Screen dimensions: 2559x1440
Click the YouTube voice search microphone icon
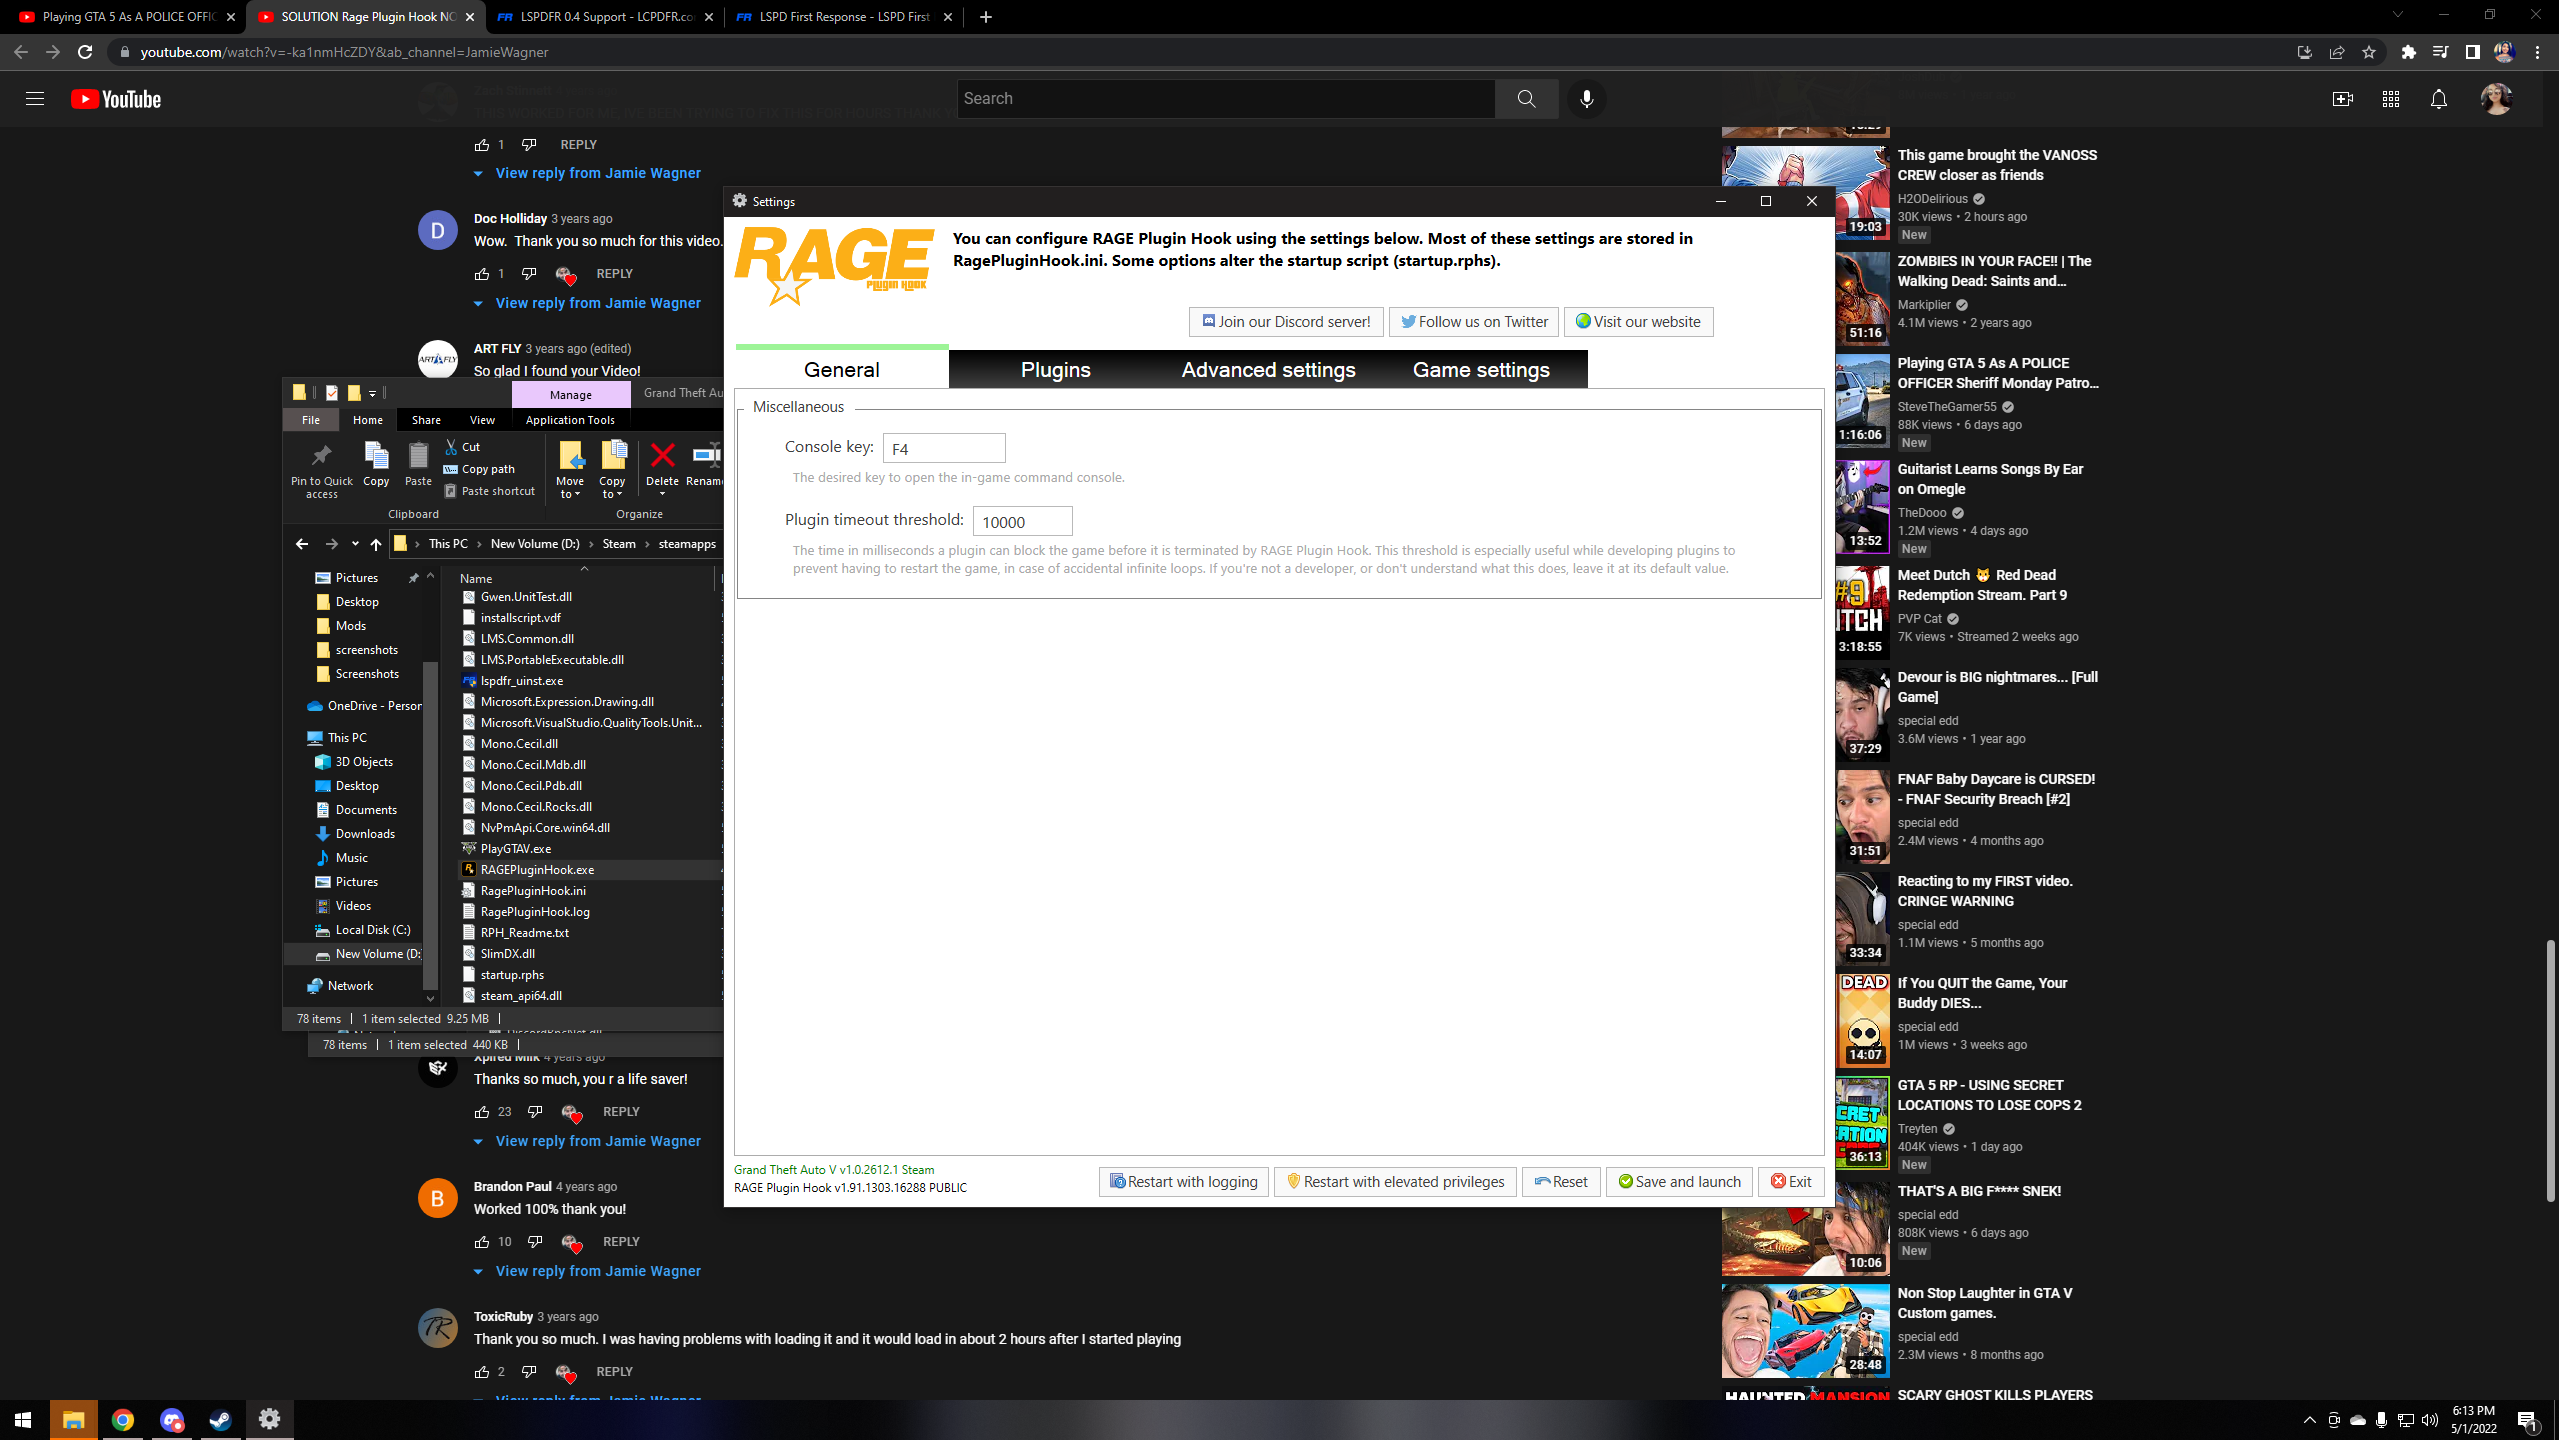pyautogui.click(x=1586, y=99)
